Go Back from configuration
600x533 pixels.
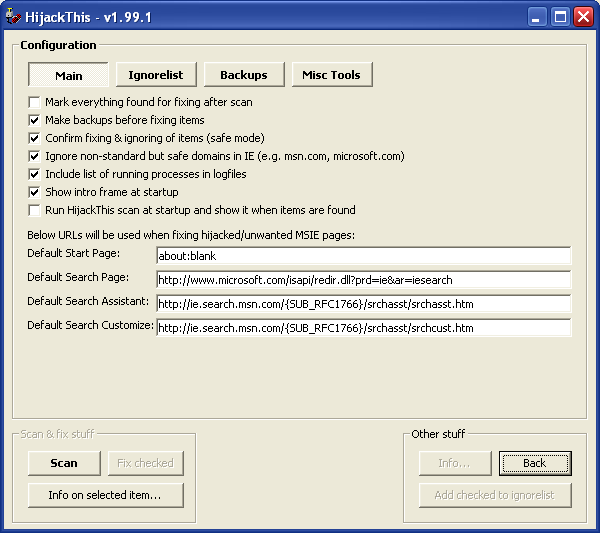[x=535, y=463]
